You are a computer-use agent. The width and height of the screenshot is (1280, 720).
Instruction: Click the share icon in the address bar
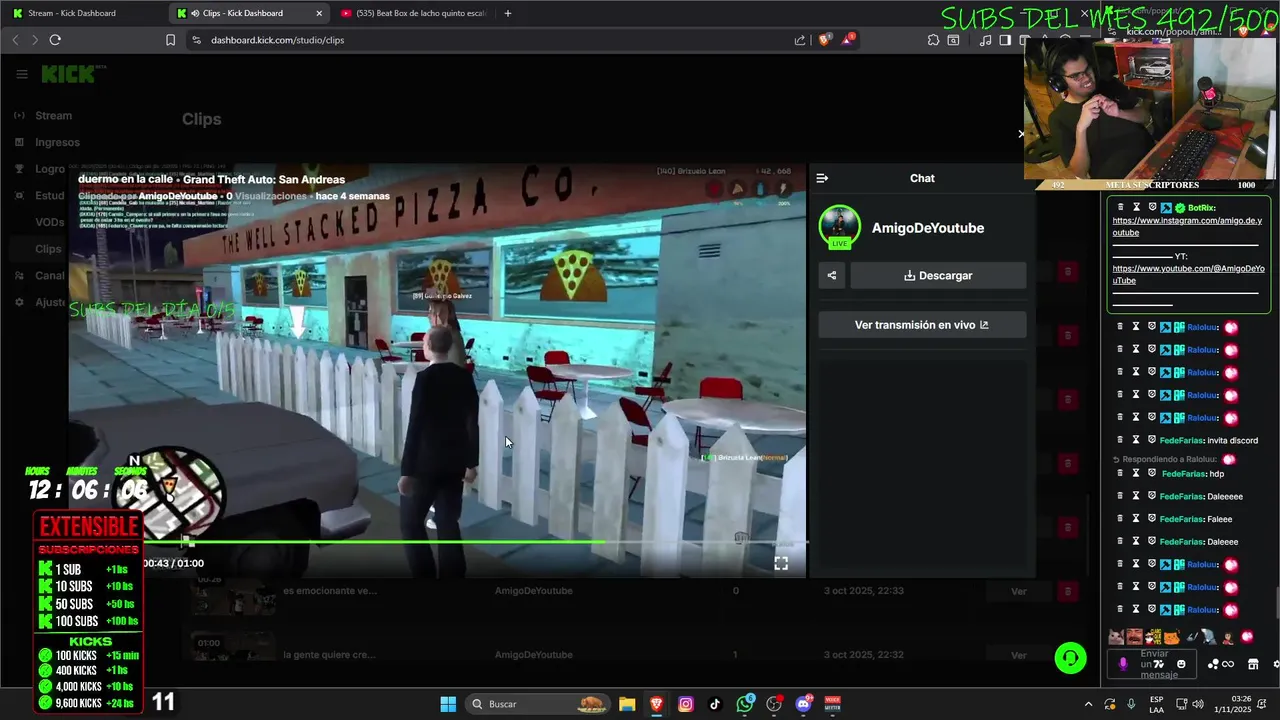(800, 40)
